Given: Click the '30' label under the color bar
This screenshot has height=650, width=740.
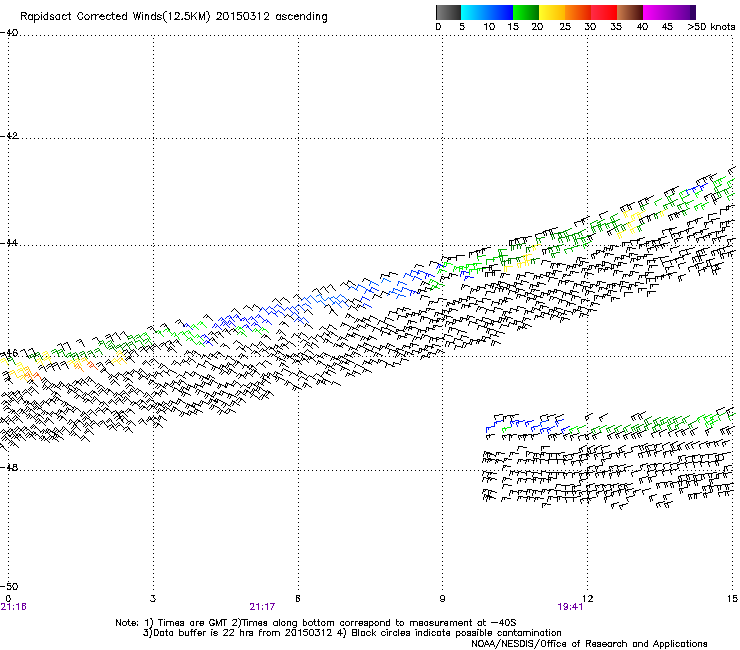Looking at the screenshot, I should (x=590, y=27).
